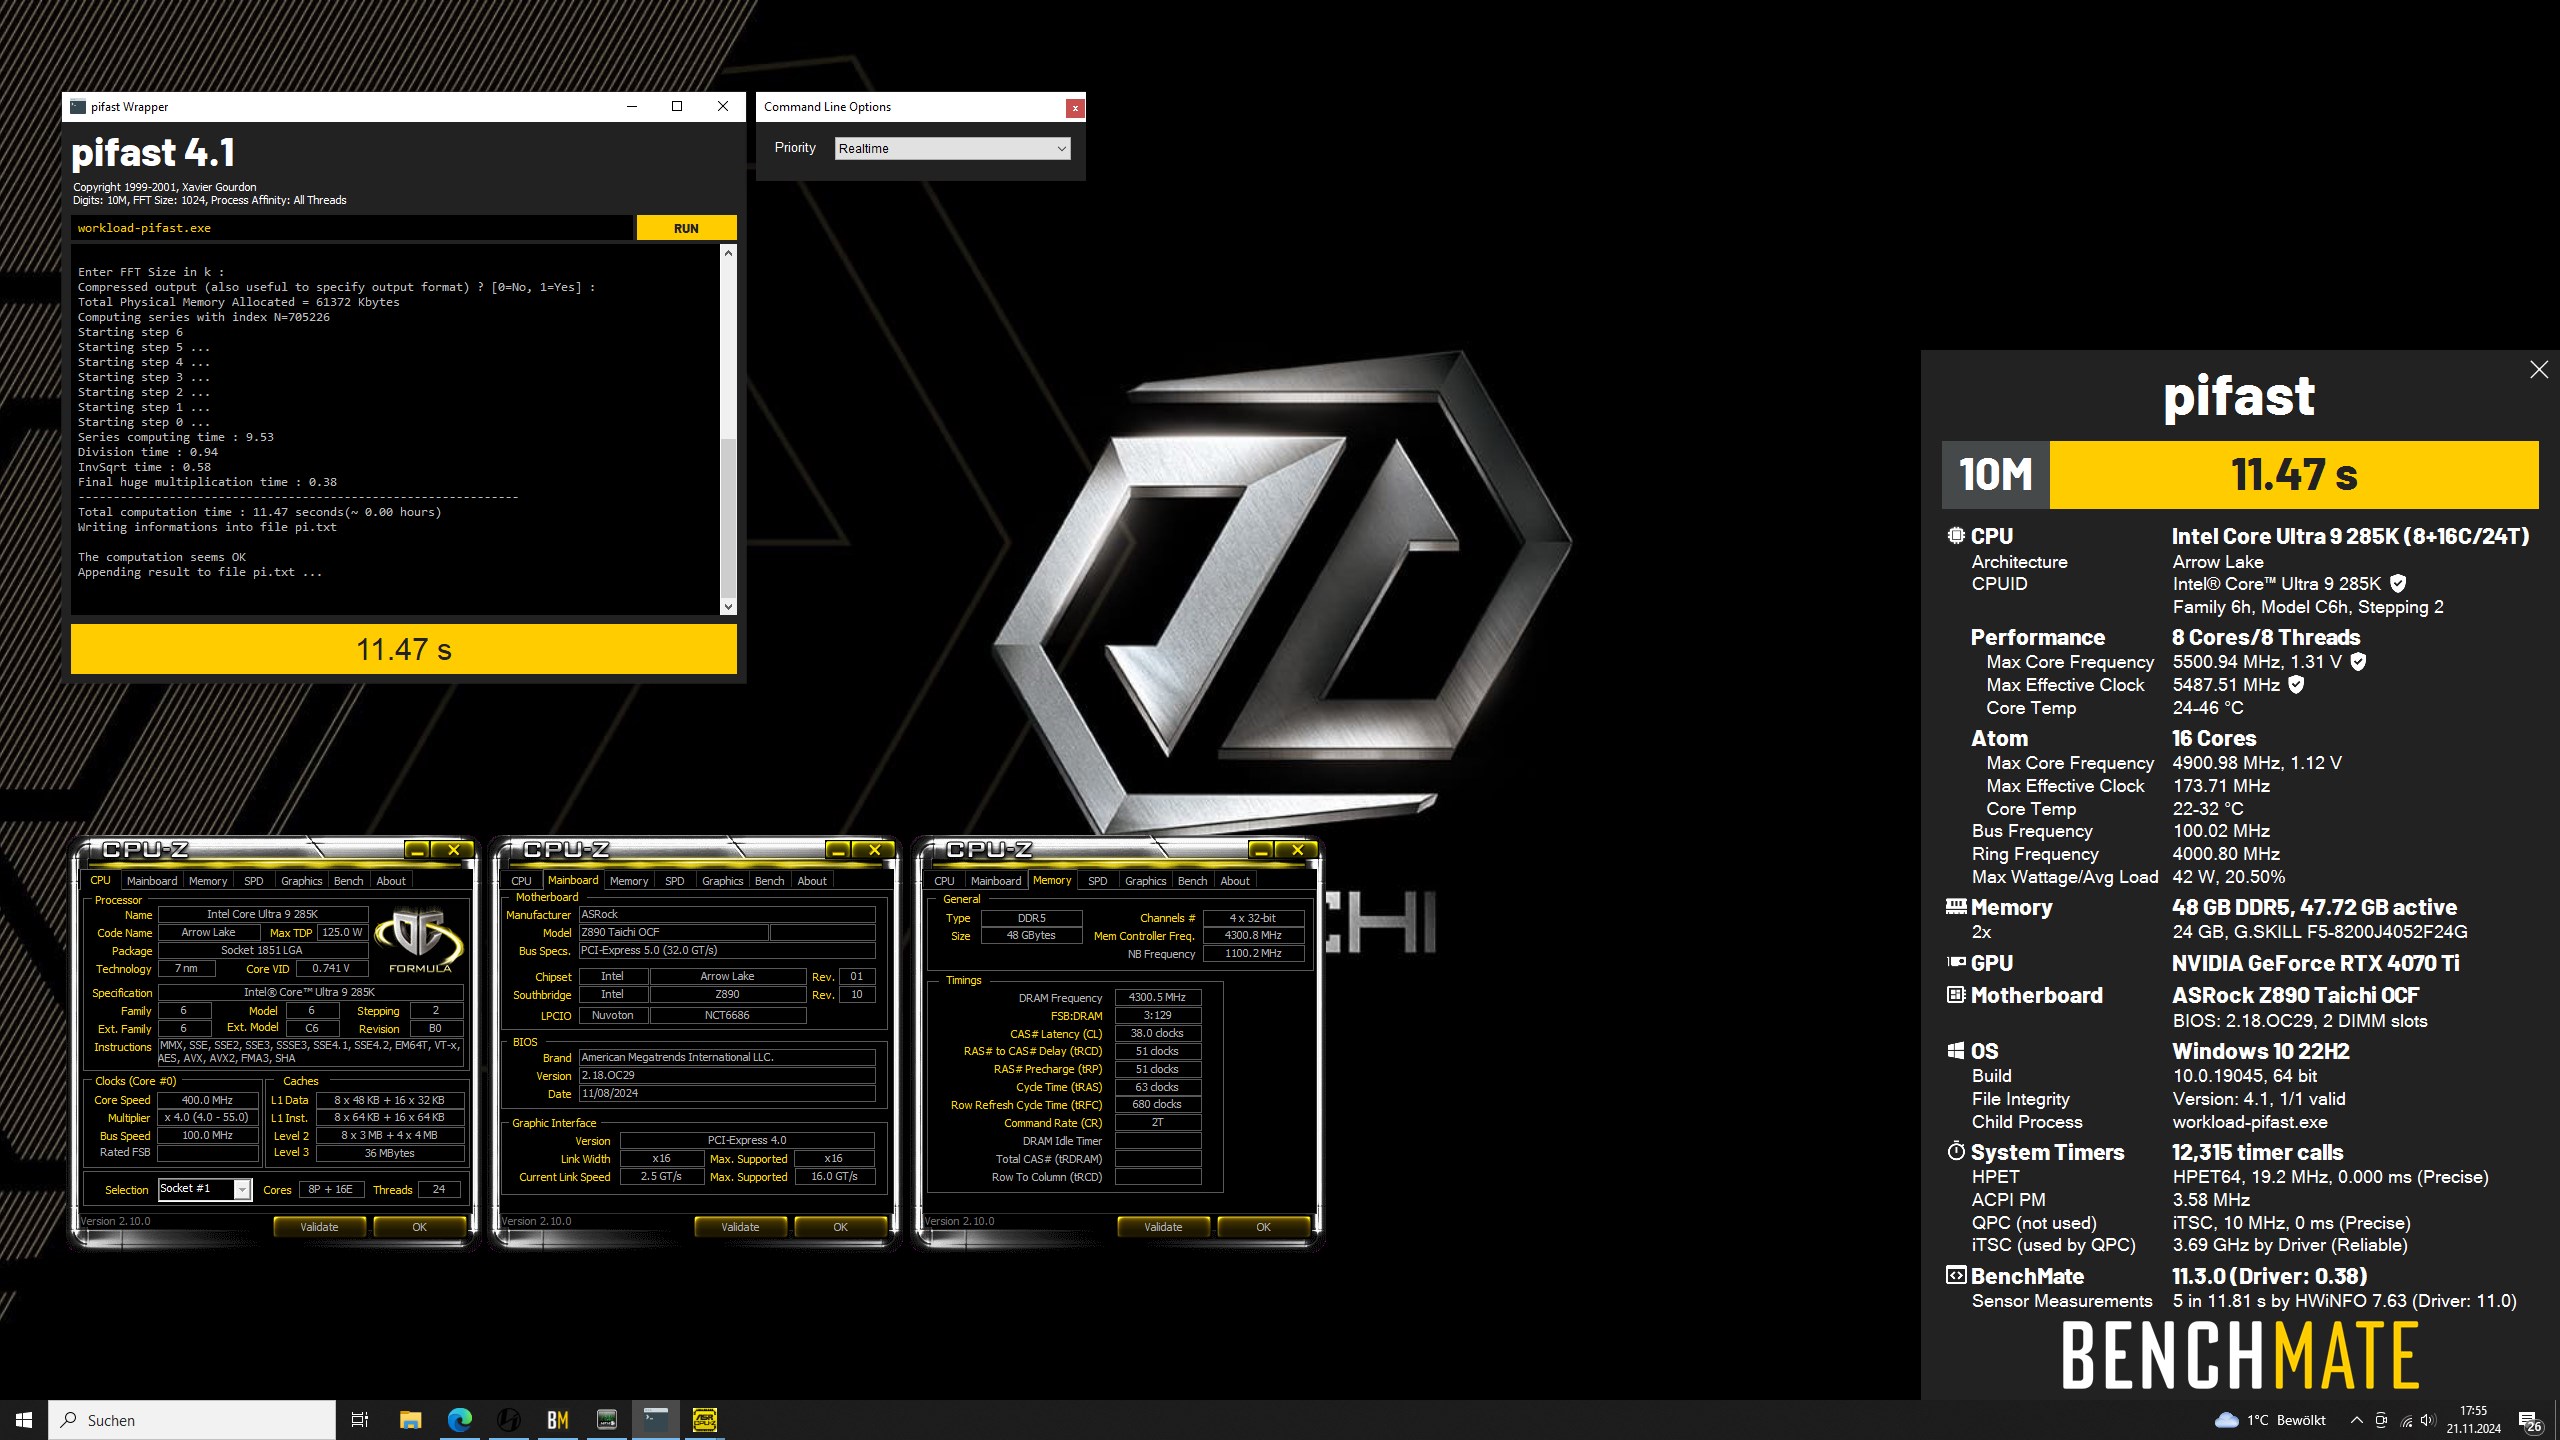Viewport: 2560px width, 1440px height.
Task: Switch to CPU tab in the Timings CPU-Z window
Action: pyautogui.click(x=944, y=881)
